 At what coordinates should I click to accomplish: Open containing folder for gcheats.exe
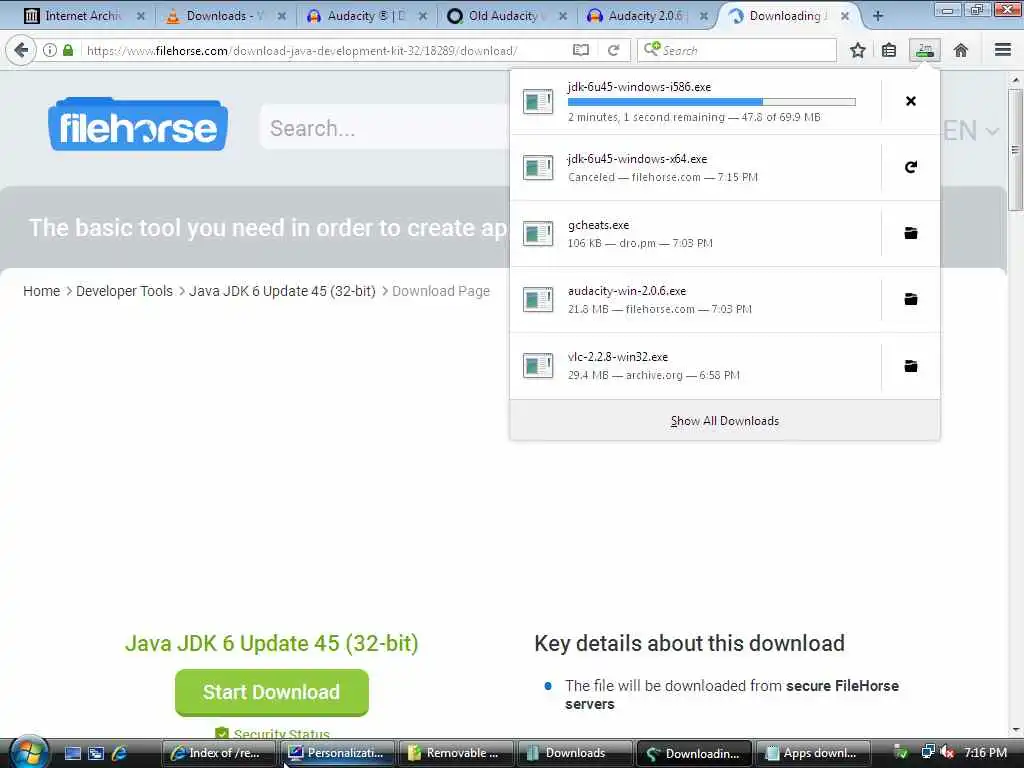coord(910,233)
